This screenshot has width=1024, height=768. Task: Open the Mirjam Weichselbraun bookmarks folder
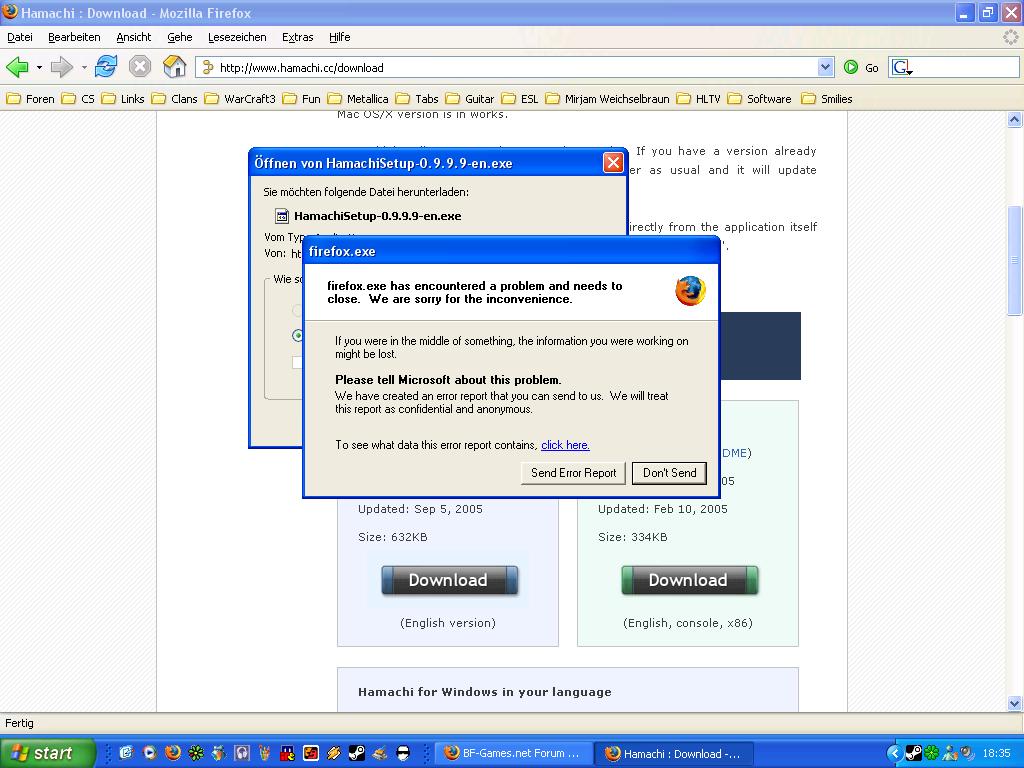(608, 99)
